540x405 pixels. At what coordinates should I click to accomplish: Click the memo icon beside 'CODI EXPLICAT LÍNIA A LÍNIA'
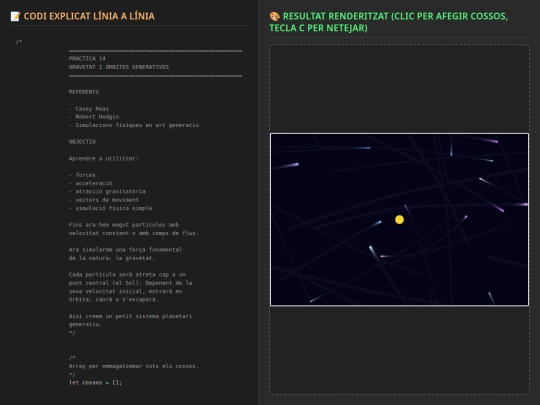(x=15, y=16)
